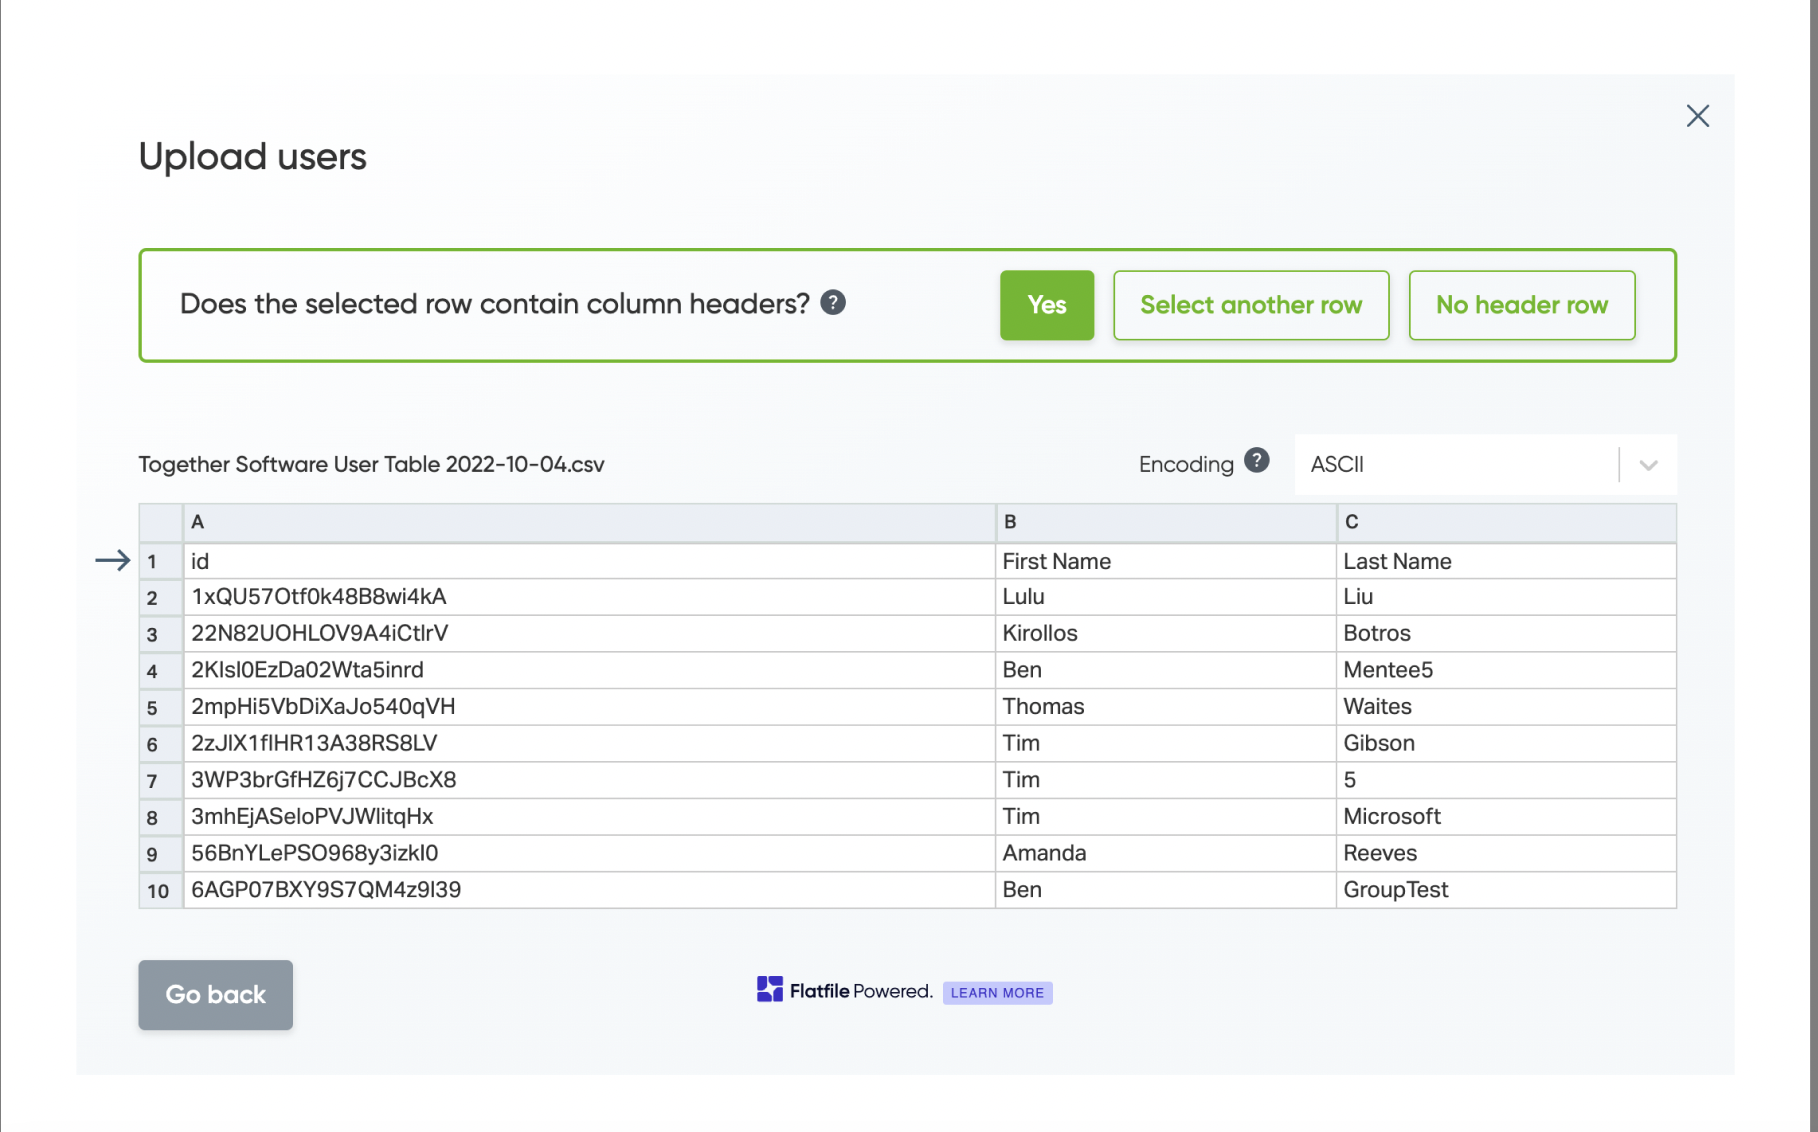Select row number 1
Viewport: 1818px width, 1132px height.
(x=160, y=561)
